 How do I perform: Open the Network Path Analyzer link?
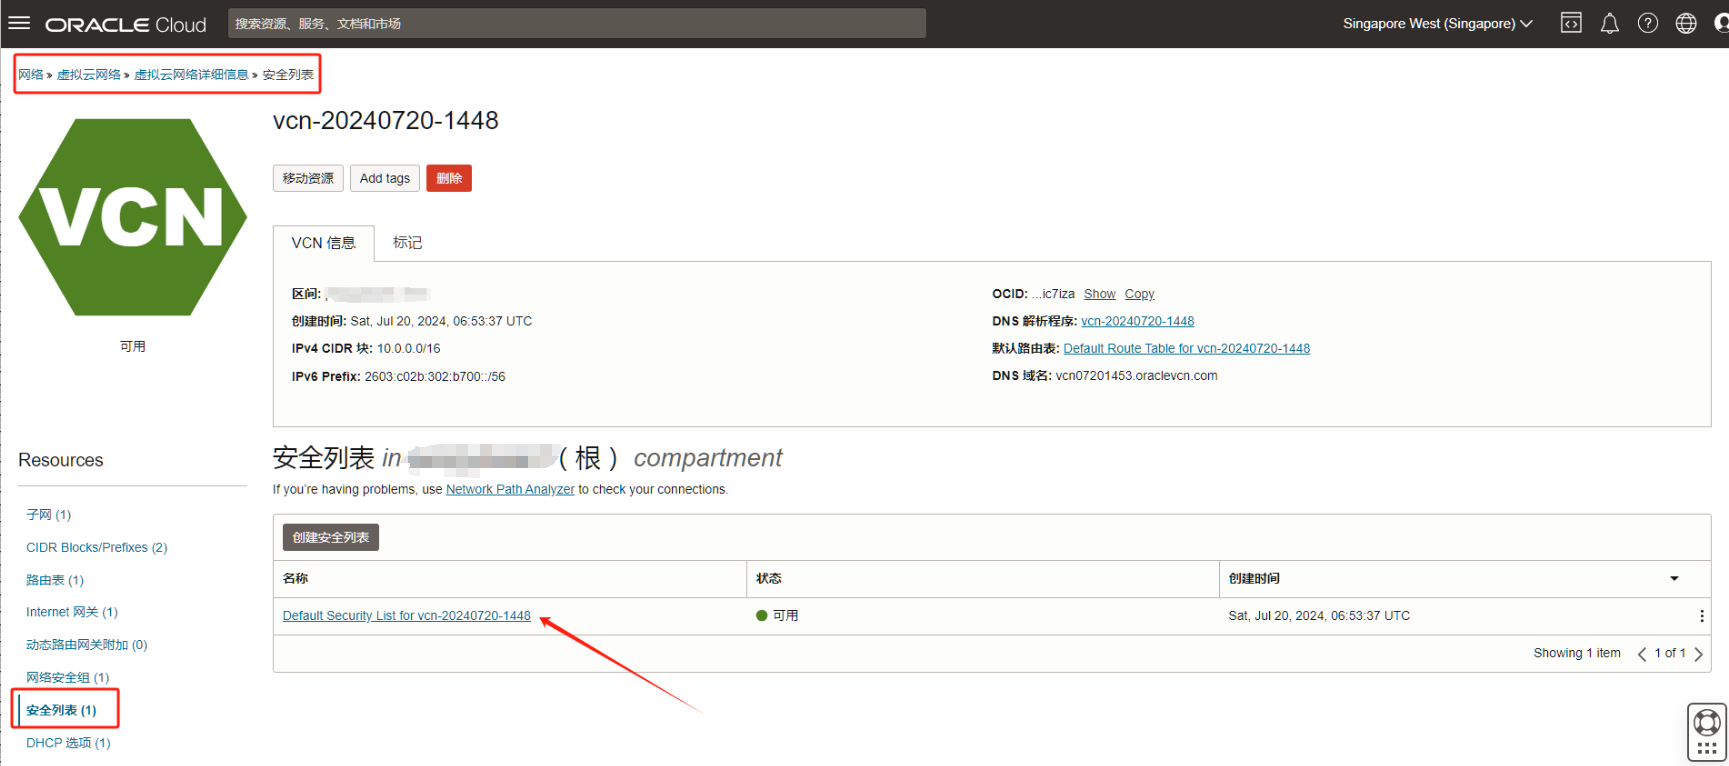(510, 489)
